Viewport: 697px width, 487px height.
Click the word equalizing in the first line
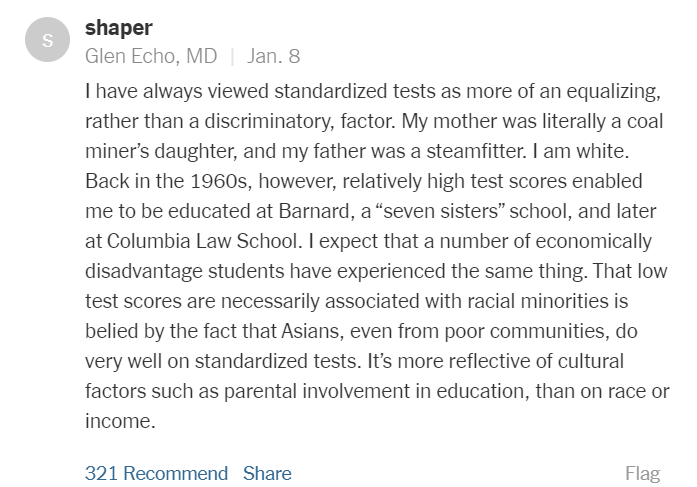tap(613, 92)
